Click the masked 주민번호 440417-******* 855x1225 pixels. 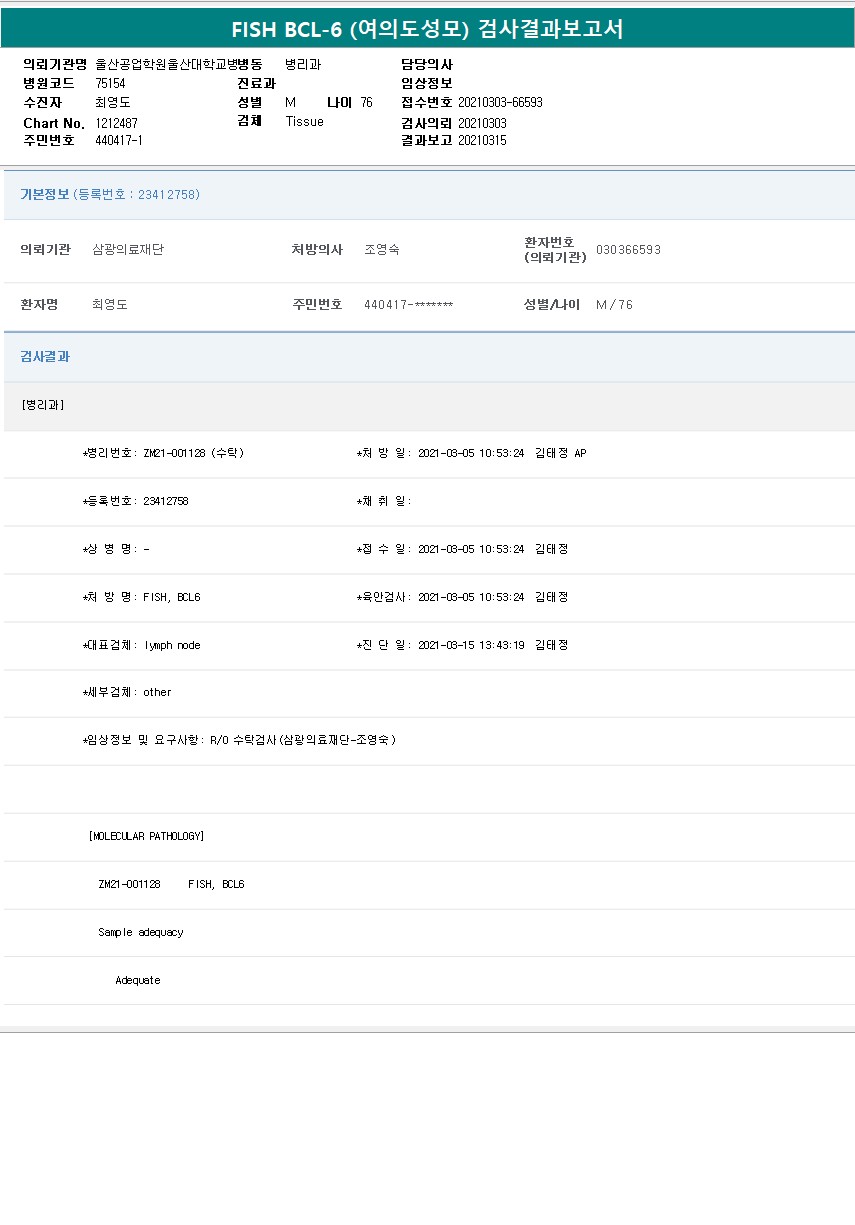(408, 305)
